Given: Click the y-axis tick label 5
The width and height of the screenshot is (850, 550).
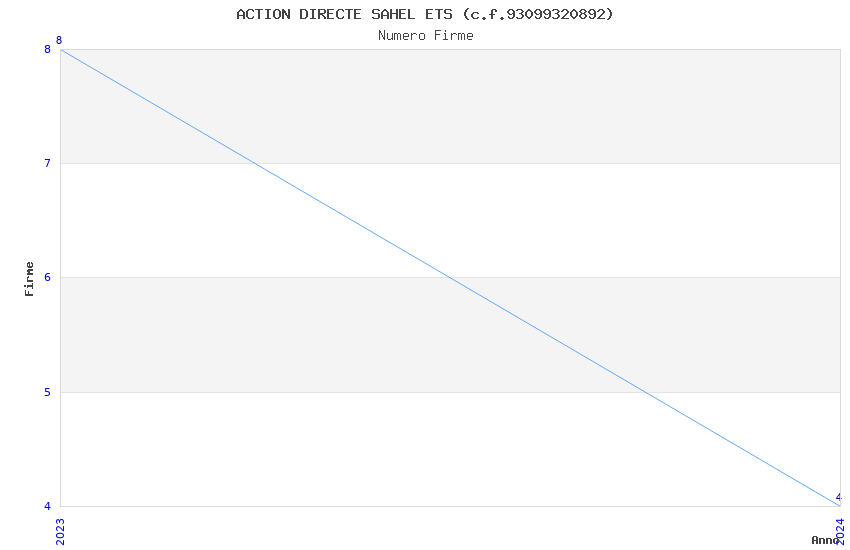Looking at the screenshot, I should click(47, 392).
